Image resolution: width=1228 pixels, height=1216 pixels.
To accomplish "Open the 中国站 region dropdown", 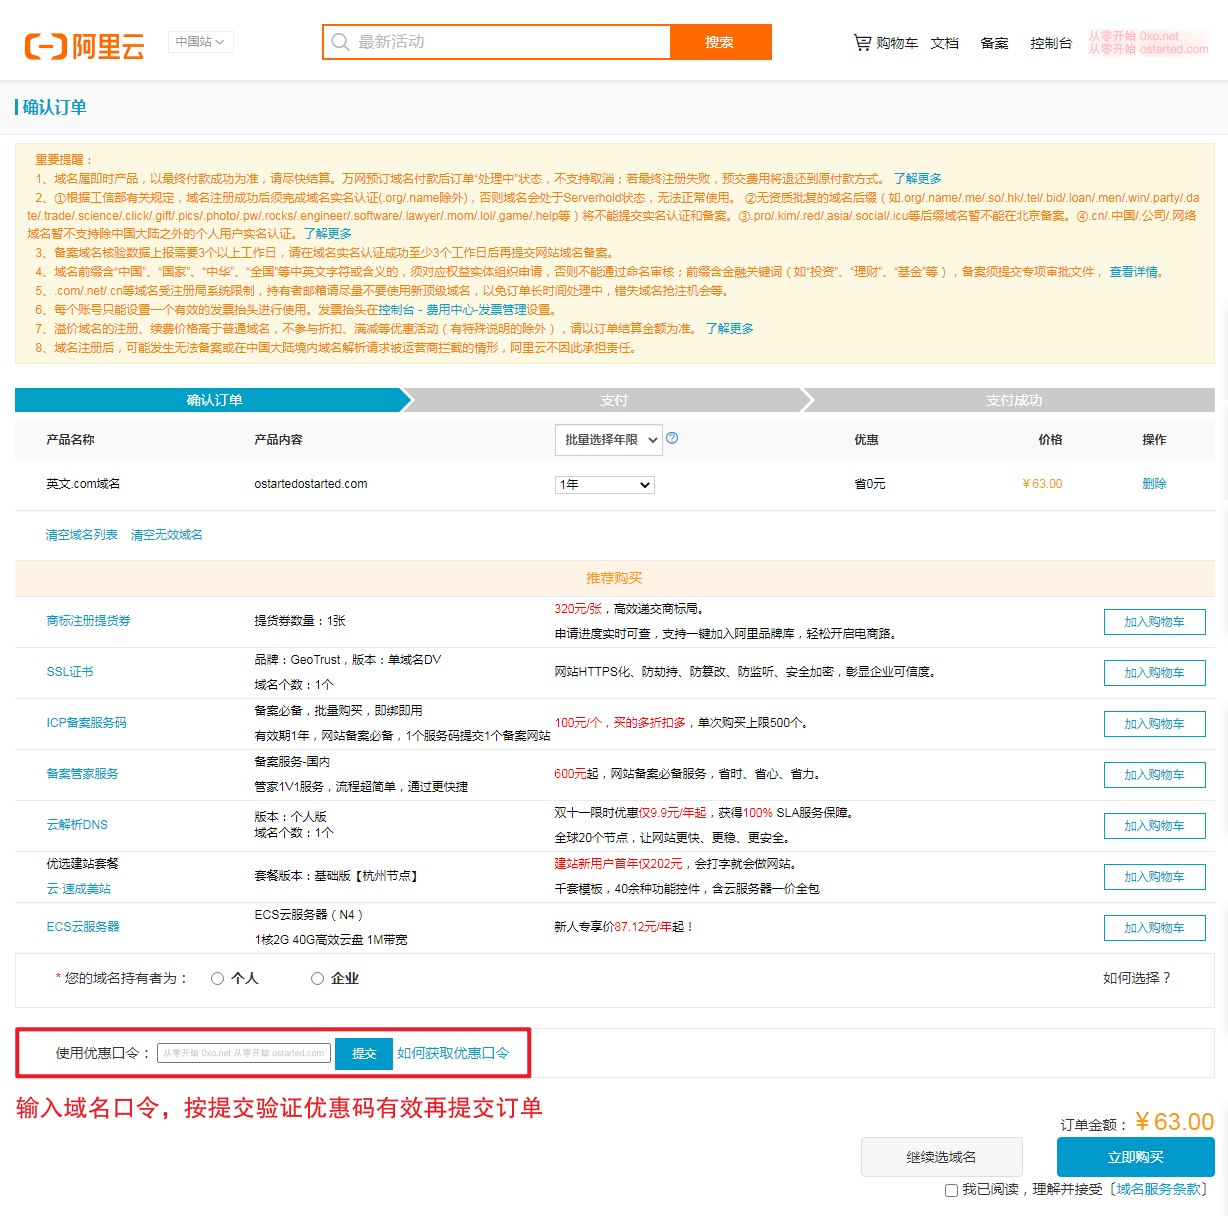I will (201, 42).
